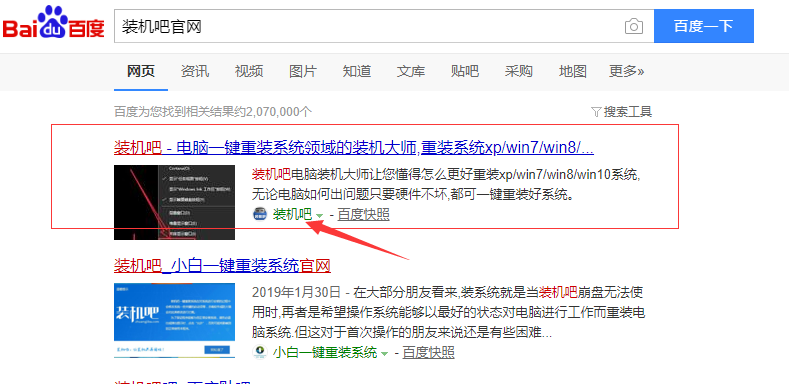Switch to the 资讯 tab
Screen dimensions: 789x384
pyautogui.click(x=195, y=71)
